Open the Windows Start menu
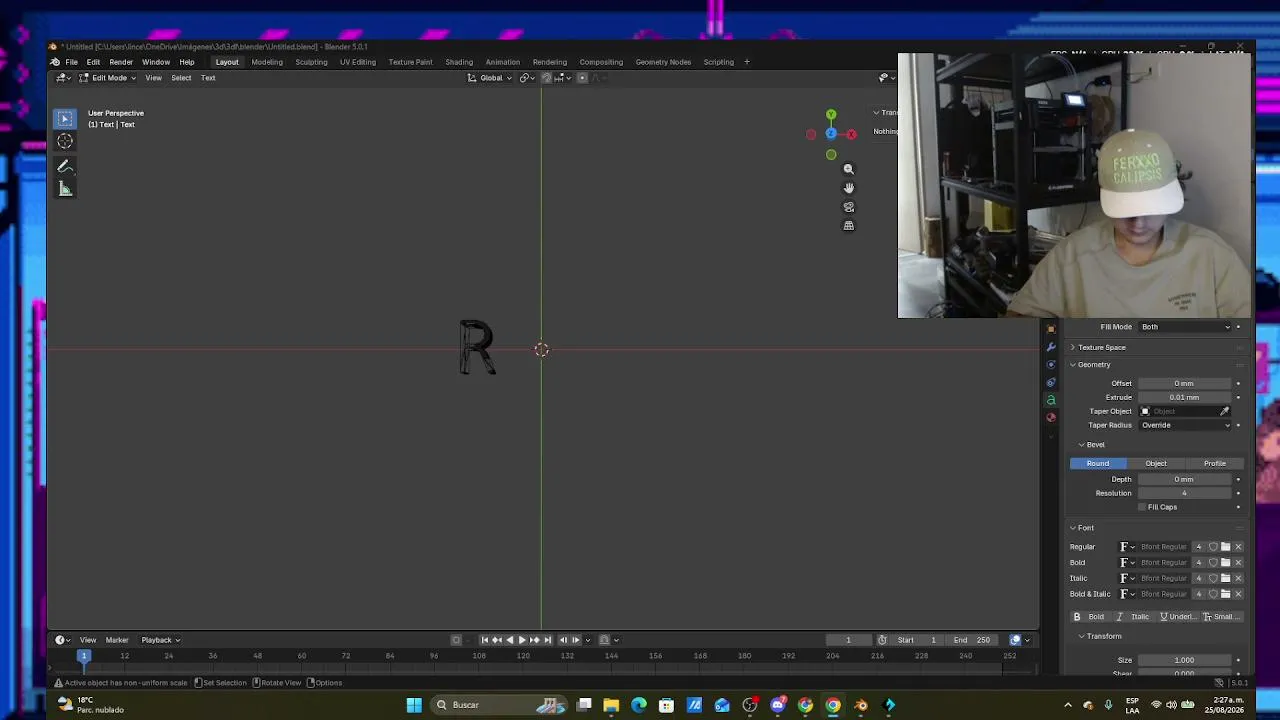Screen dimensions: 1280x720 (414, 705)
